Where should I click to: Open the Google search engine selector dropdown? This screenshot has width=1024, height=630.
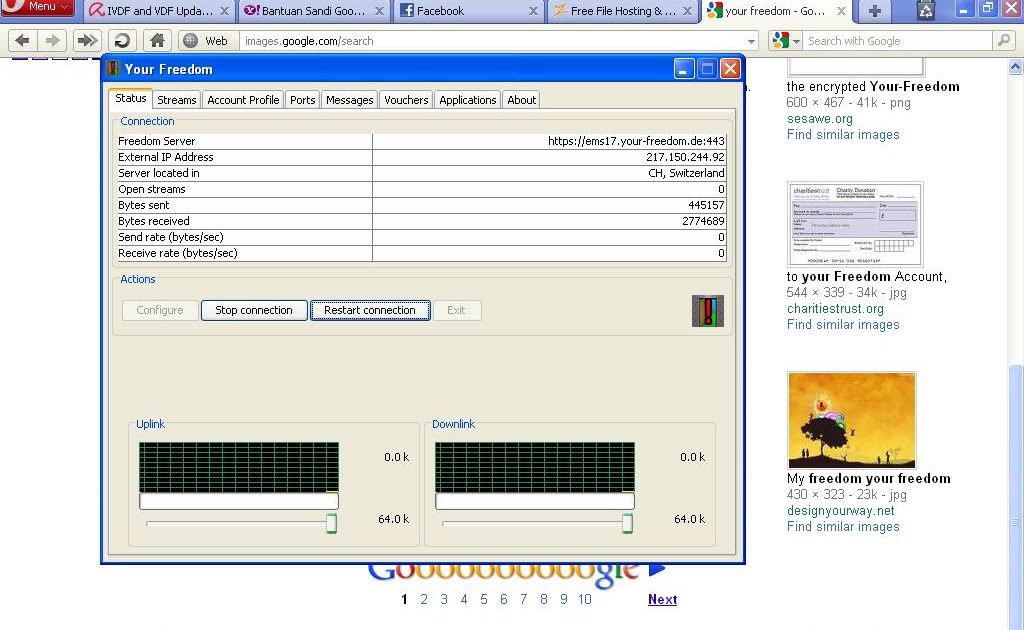786,41
